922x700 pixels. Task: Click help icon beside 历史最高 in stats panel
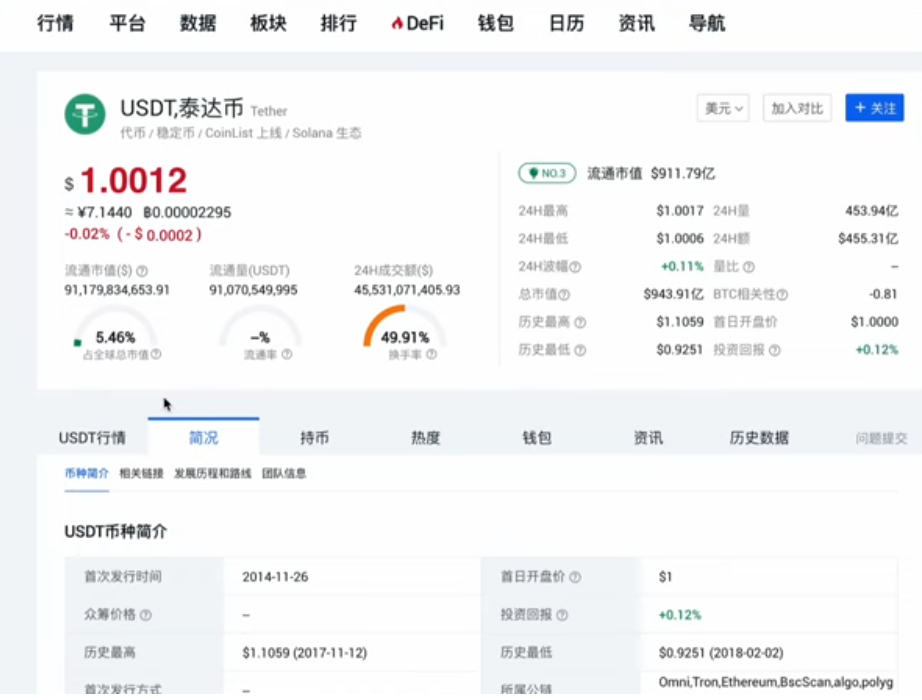coord(580,322)
